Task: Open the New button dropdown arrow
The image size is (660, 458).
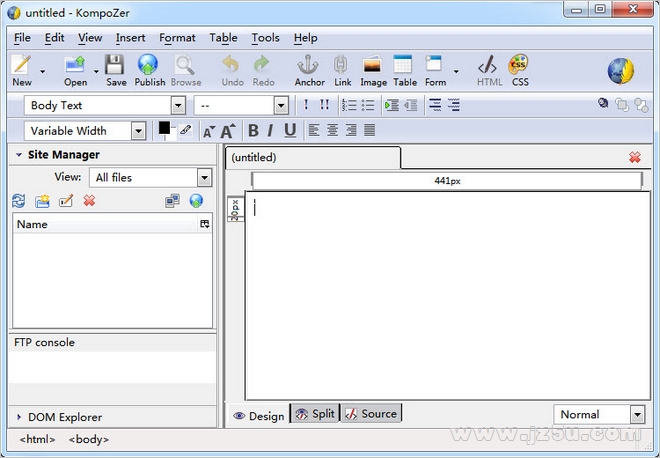Action: 43,72
